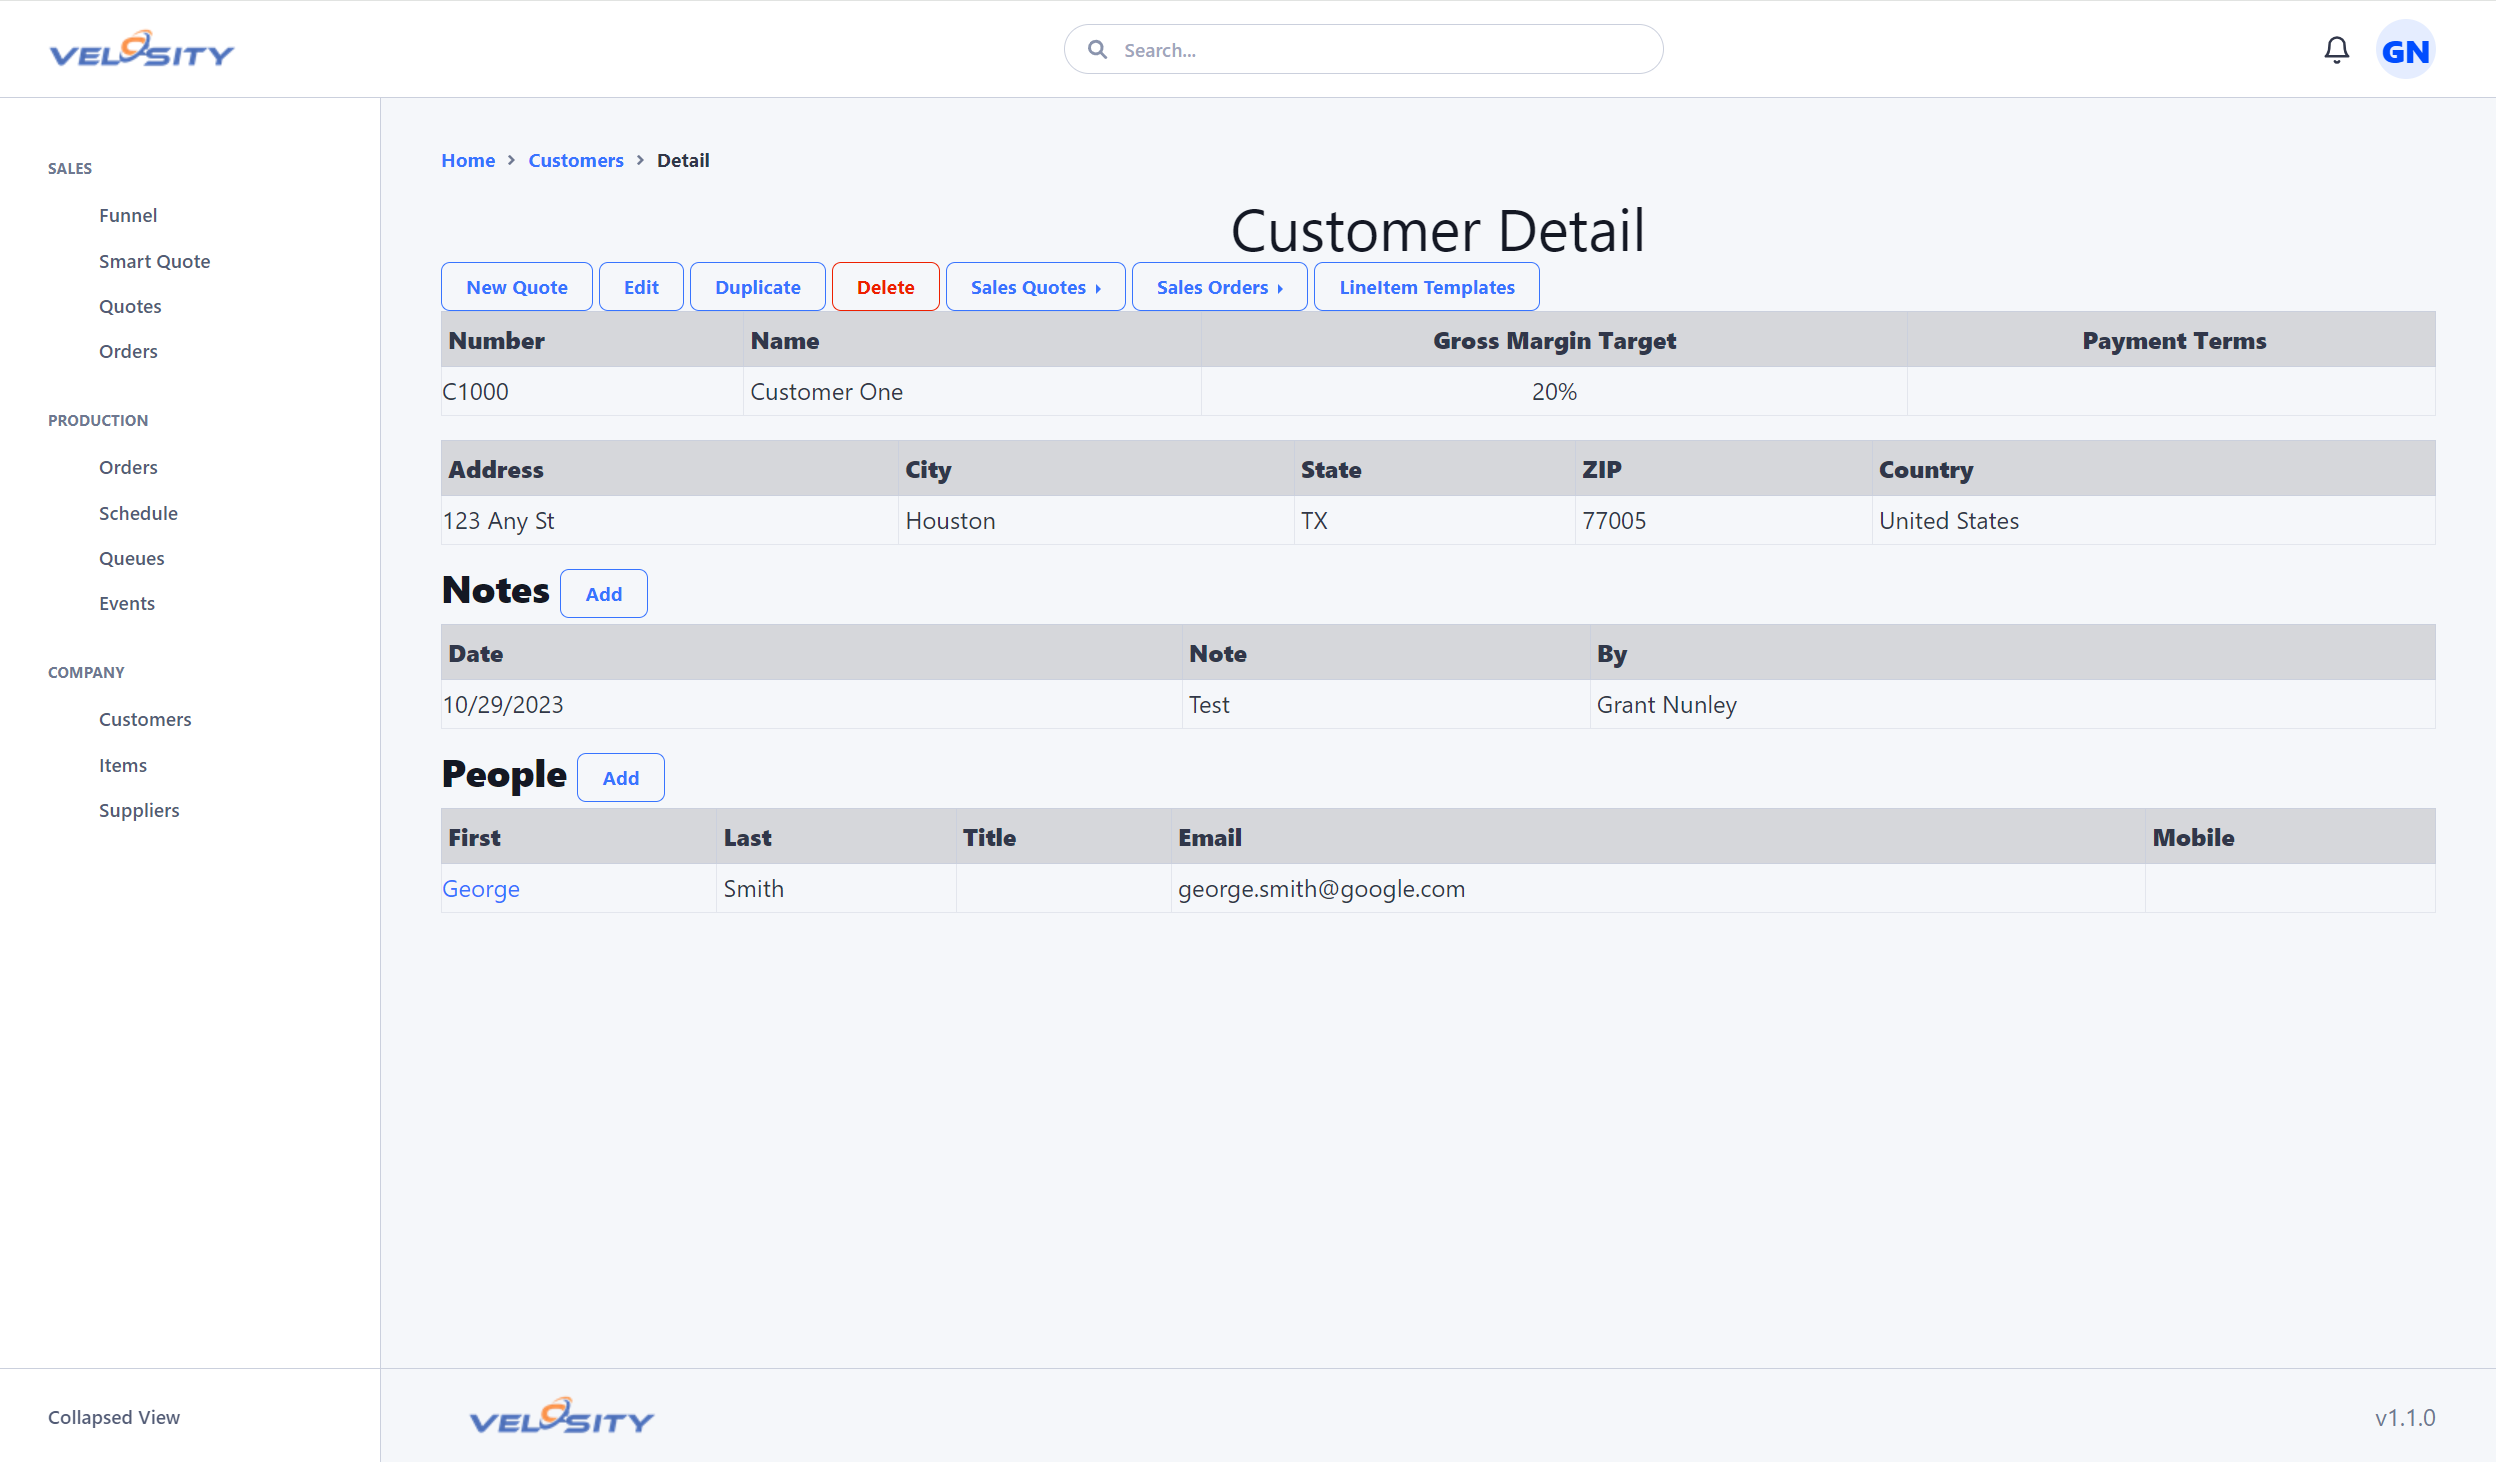This screenshot has width=2496, height=1462.
Task: Click the note text Test
Action: (1209, 705)
